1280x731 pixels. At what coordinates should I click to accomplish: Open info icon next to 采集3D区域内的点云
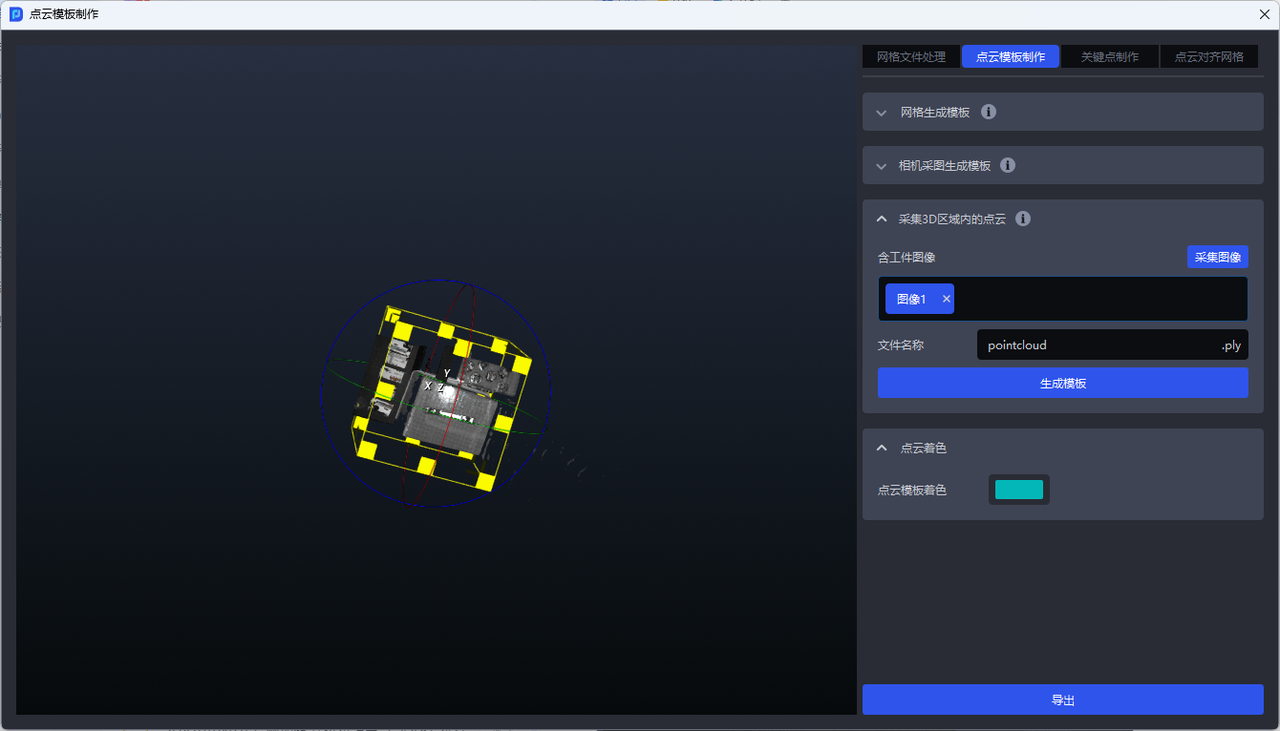tap(1023, 219)
